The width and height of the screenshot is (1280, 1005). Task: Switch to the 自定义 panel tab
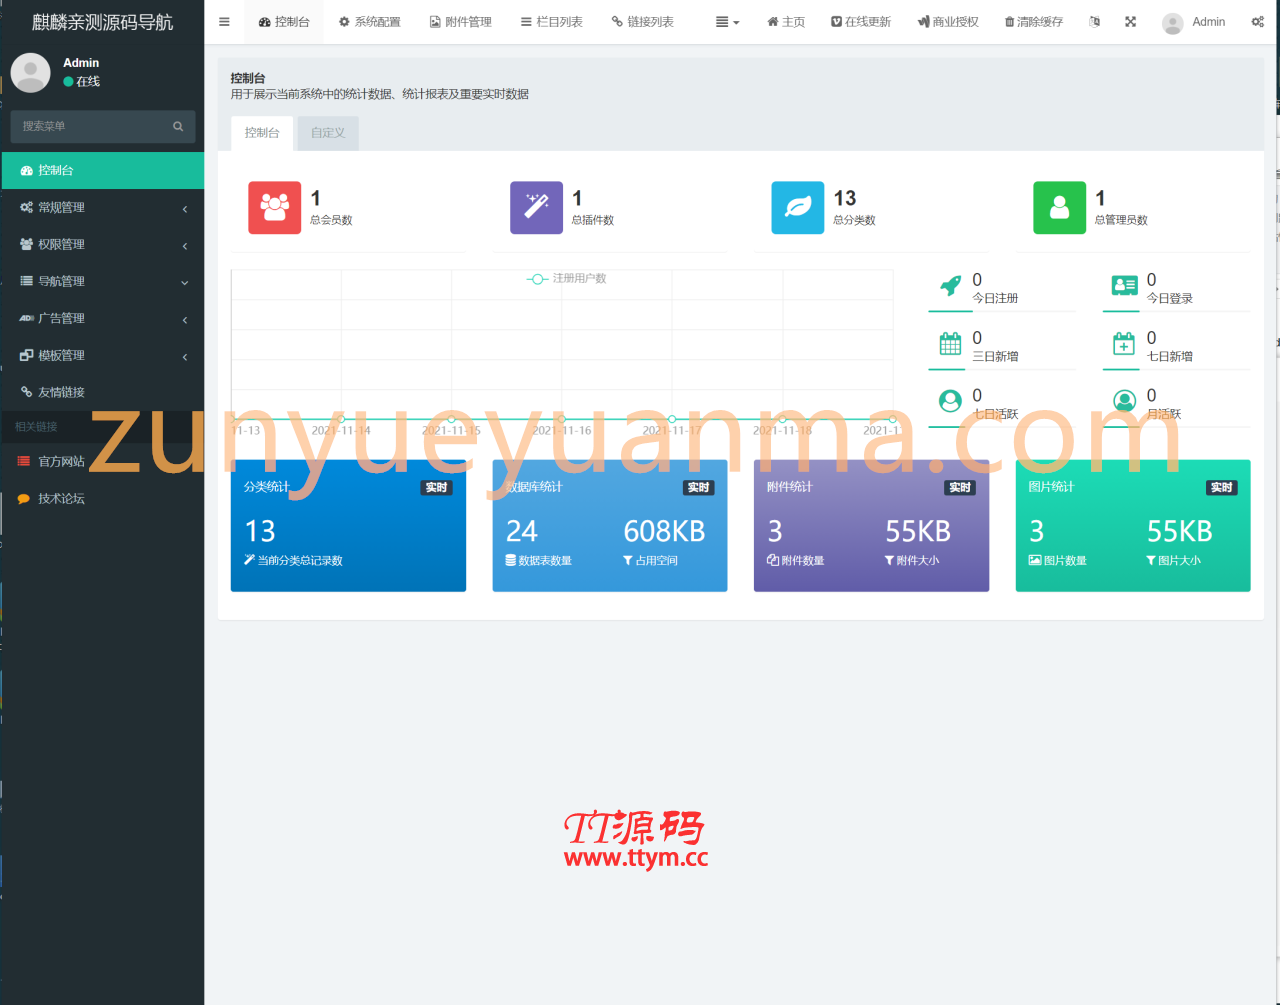[x=328, y=132]
